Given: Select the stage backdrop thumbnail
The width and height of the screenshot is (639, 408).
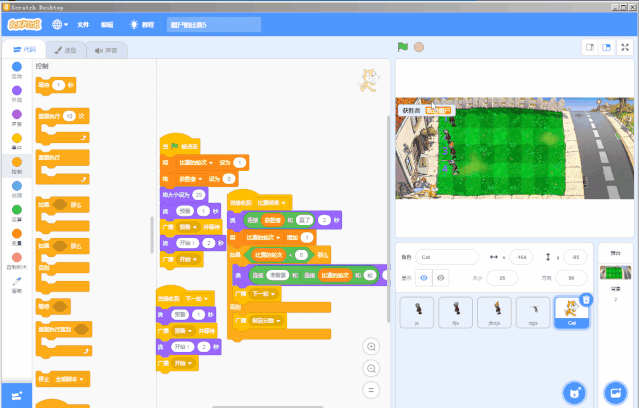Looking at the screenshot, I should [x=615, y=273].
